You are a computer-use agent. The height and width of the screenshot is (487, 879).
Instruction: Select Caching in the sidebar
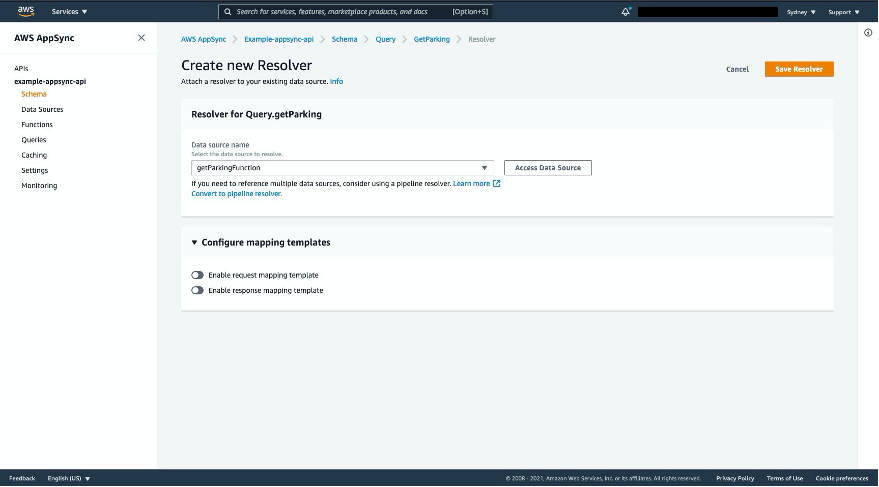click(x=34, y=155)
